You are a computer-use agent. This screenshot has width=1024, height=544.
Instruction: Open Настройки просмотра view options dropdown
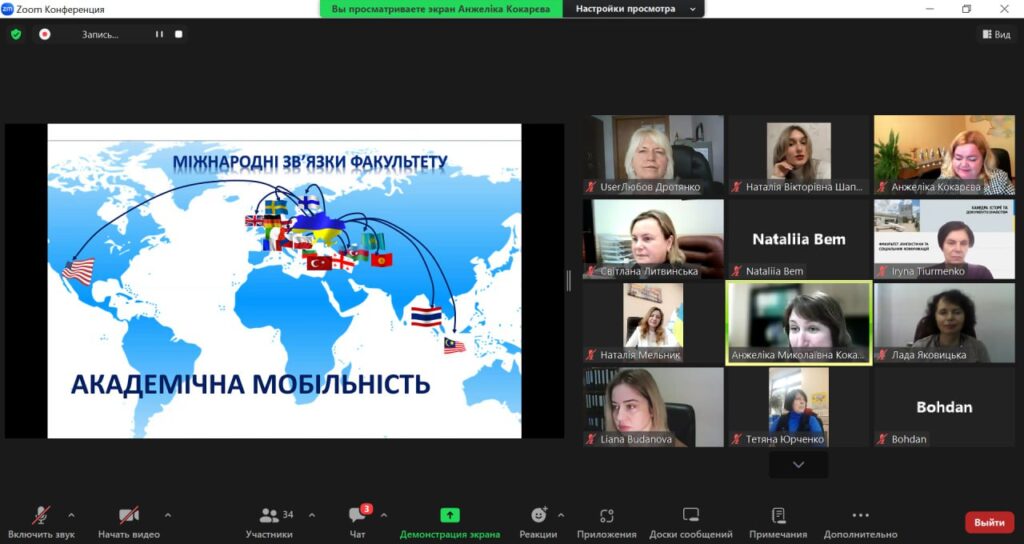click(632, 9)
